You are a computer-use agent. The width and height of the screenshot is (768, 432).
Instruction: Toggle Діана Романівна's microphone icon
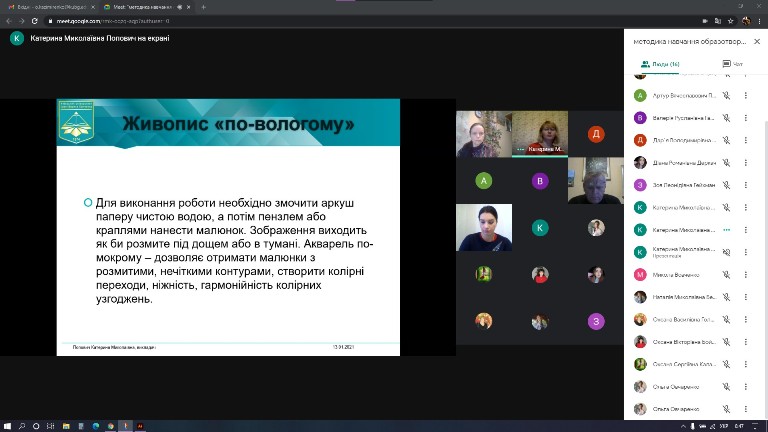pyautogui.click(x=727, y=163)
